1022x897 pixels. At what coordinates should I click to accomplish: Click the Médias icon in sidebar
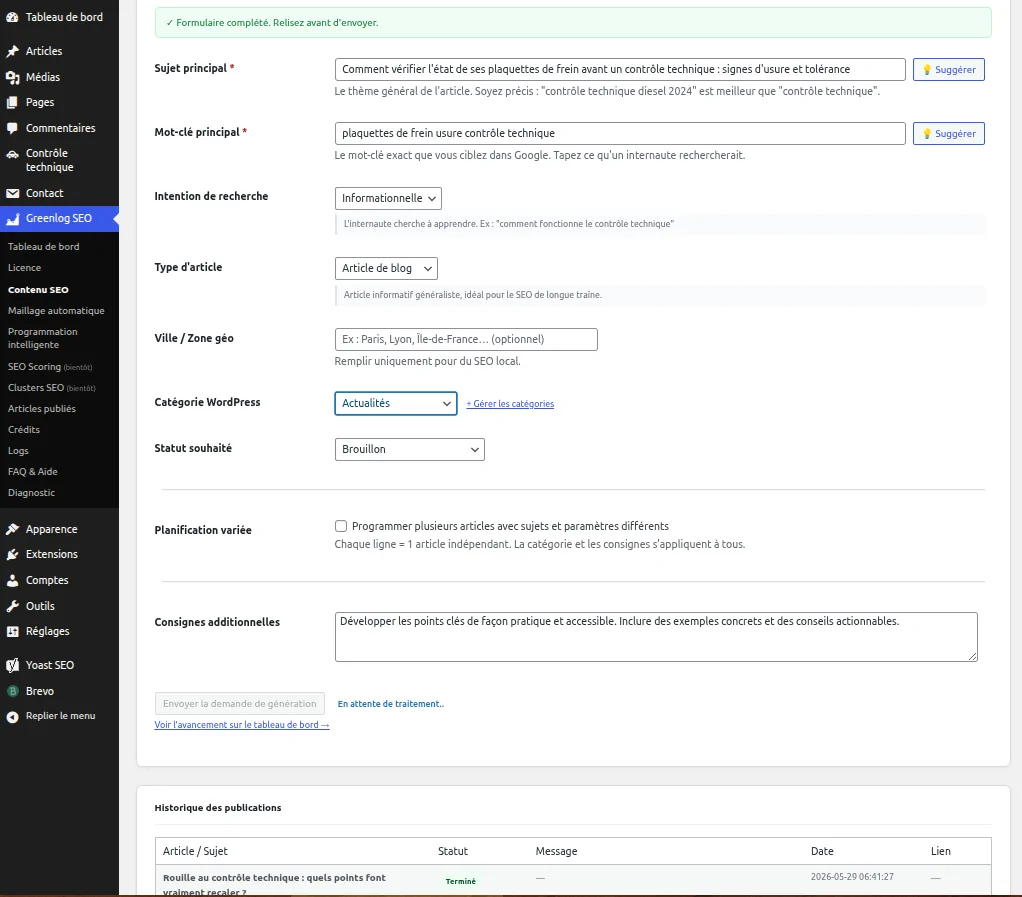click(x=12, y=78)
